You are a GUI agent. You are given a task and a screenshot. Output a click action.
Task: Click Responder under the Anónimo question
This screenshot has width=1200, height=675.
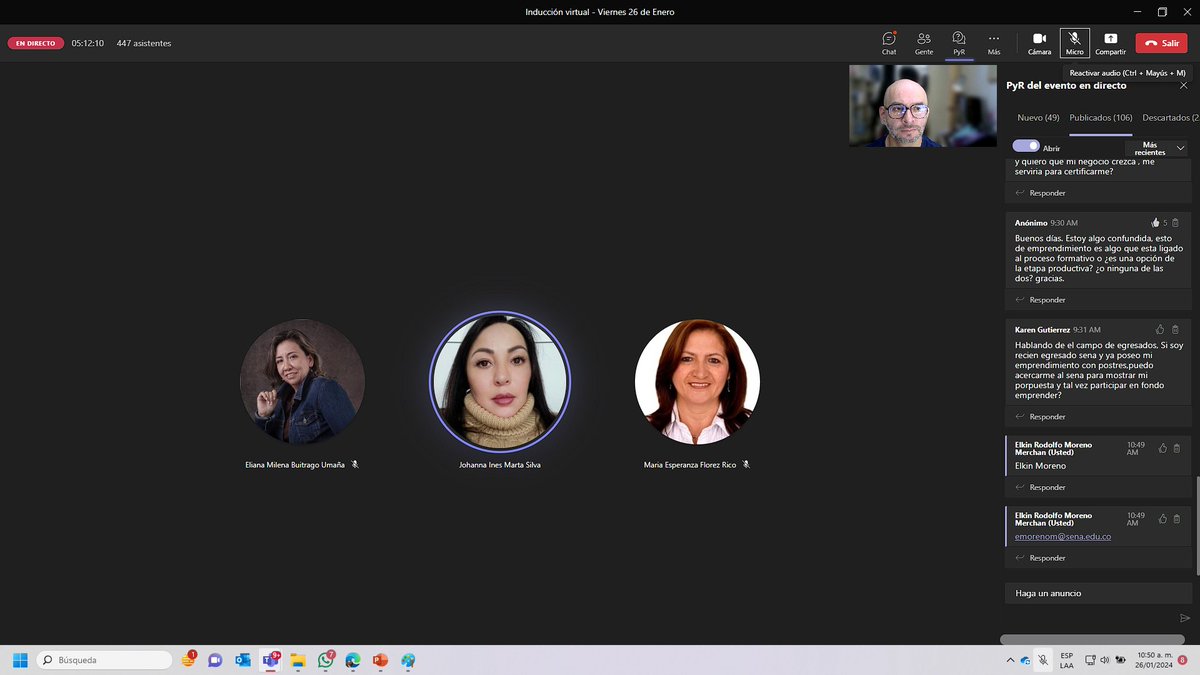tap(1040, 300)
